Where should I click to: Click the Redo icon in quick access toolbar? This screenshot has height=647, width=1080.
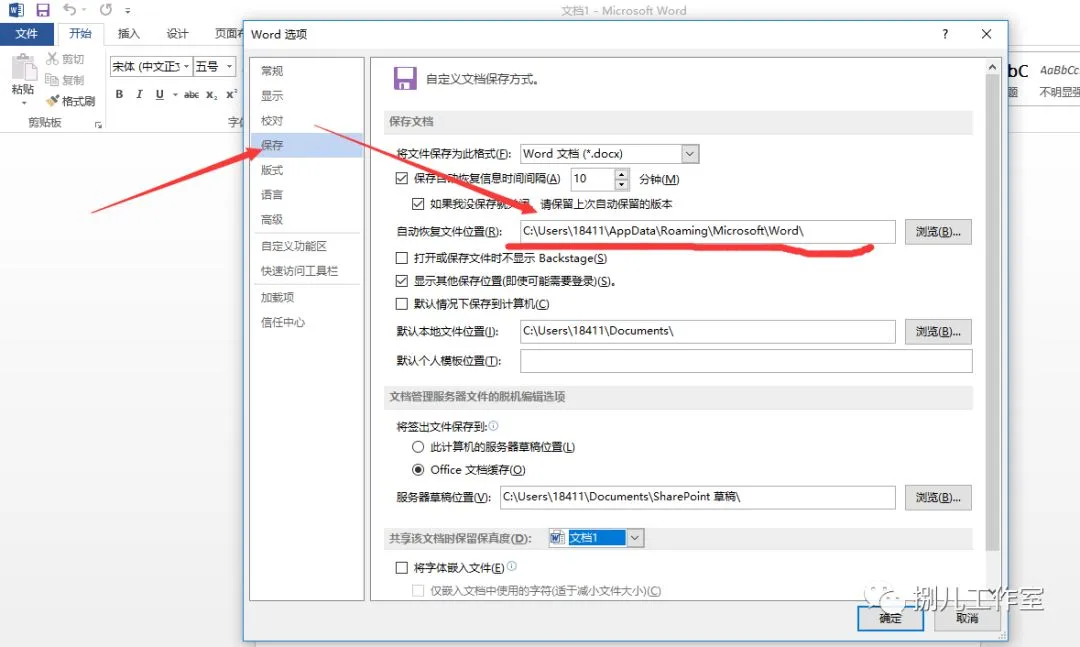click(105, 10)
